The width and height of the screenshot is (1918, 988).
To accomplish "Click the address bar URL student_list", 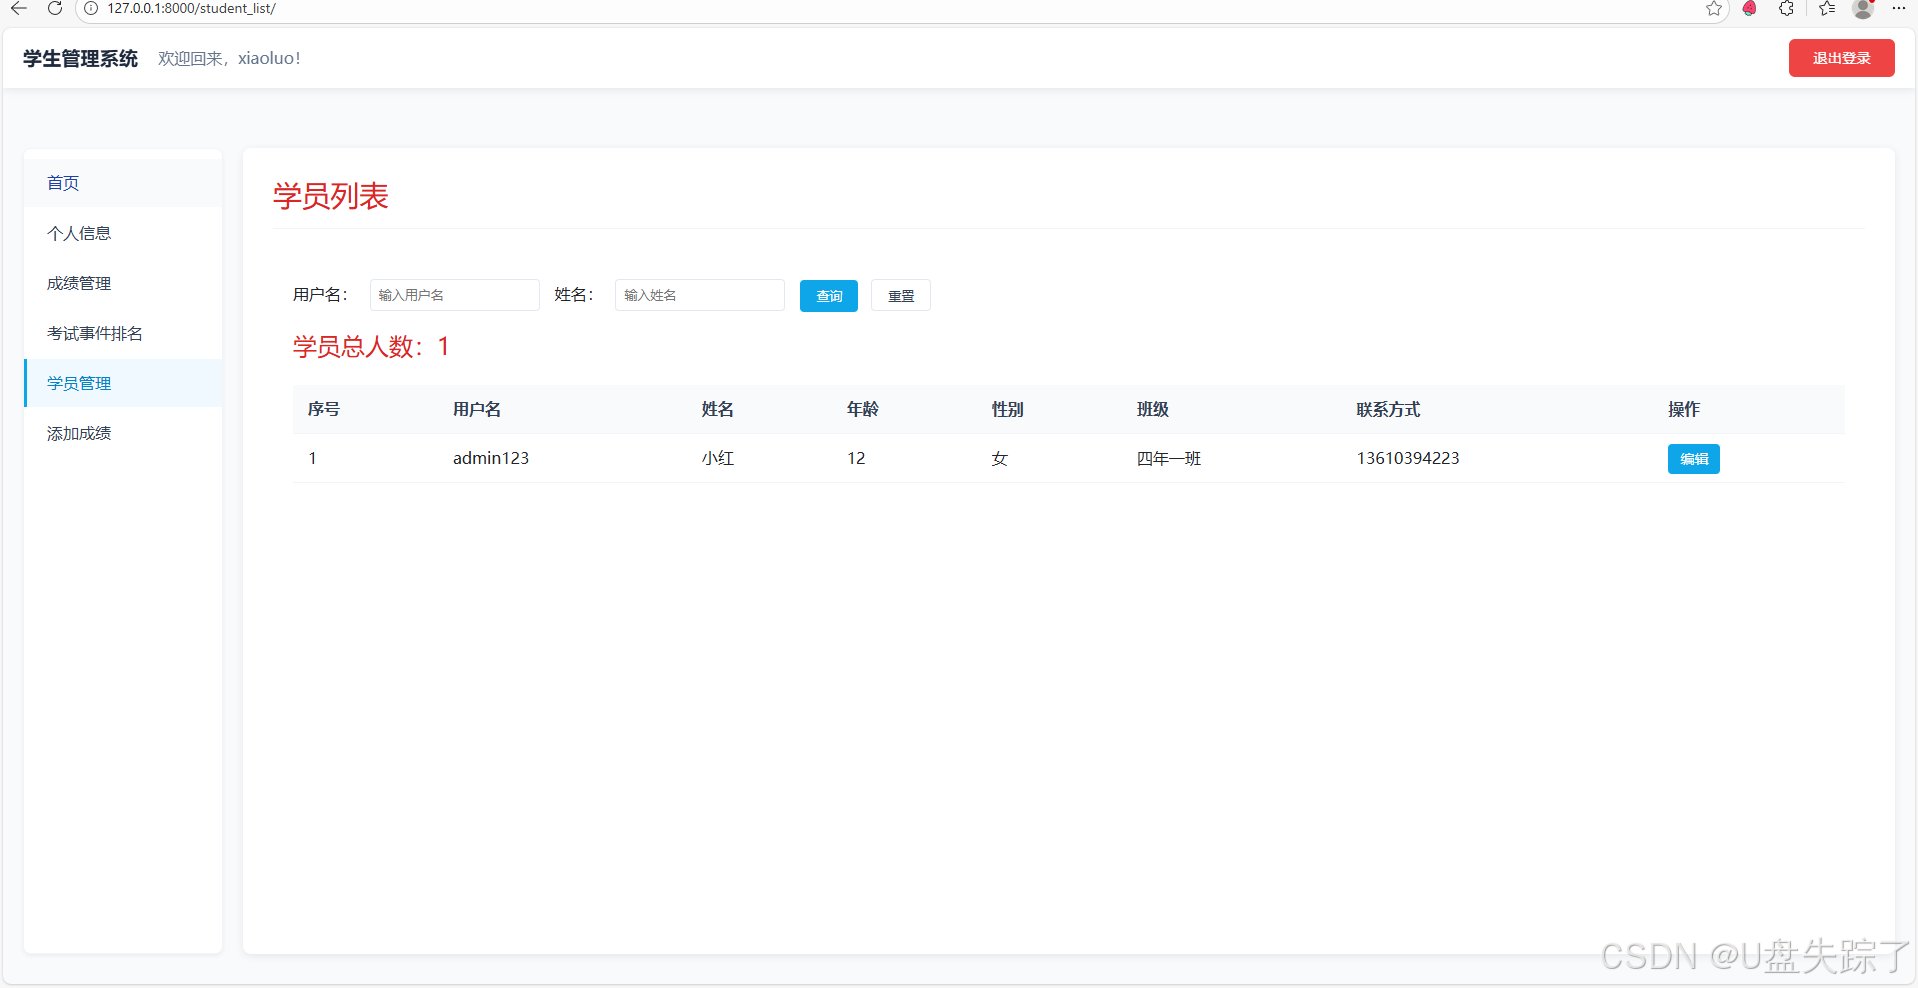I will (192, 8).
